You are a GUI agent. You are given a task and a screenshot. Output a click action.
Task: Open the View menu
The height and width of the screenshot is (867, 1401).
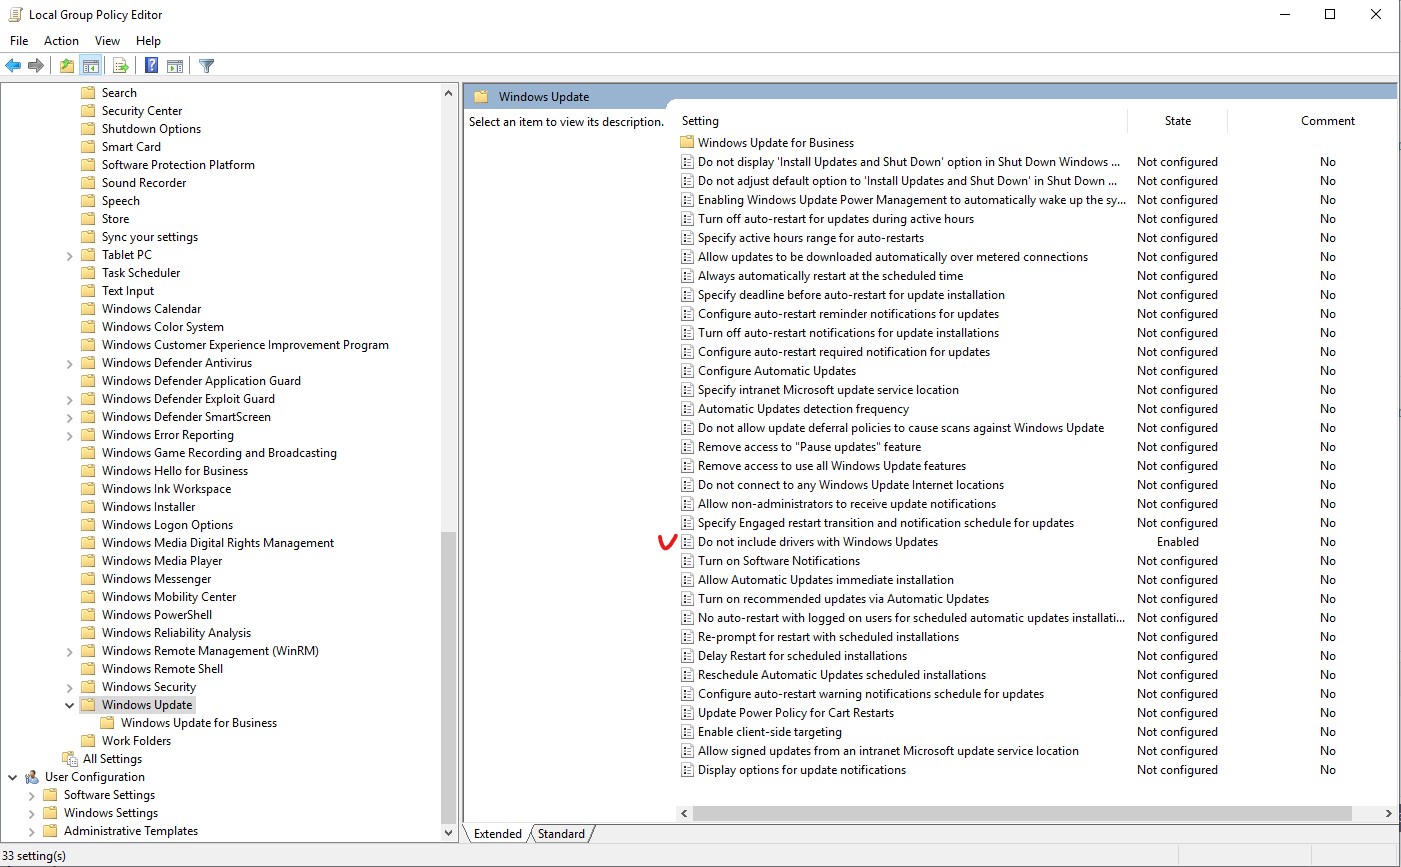(x=107, y=41)
